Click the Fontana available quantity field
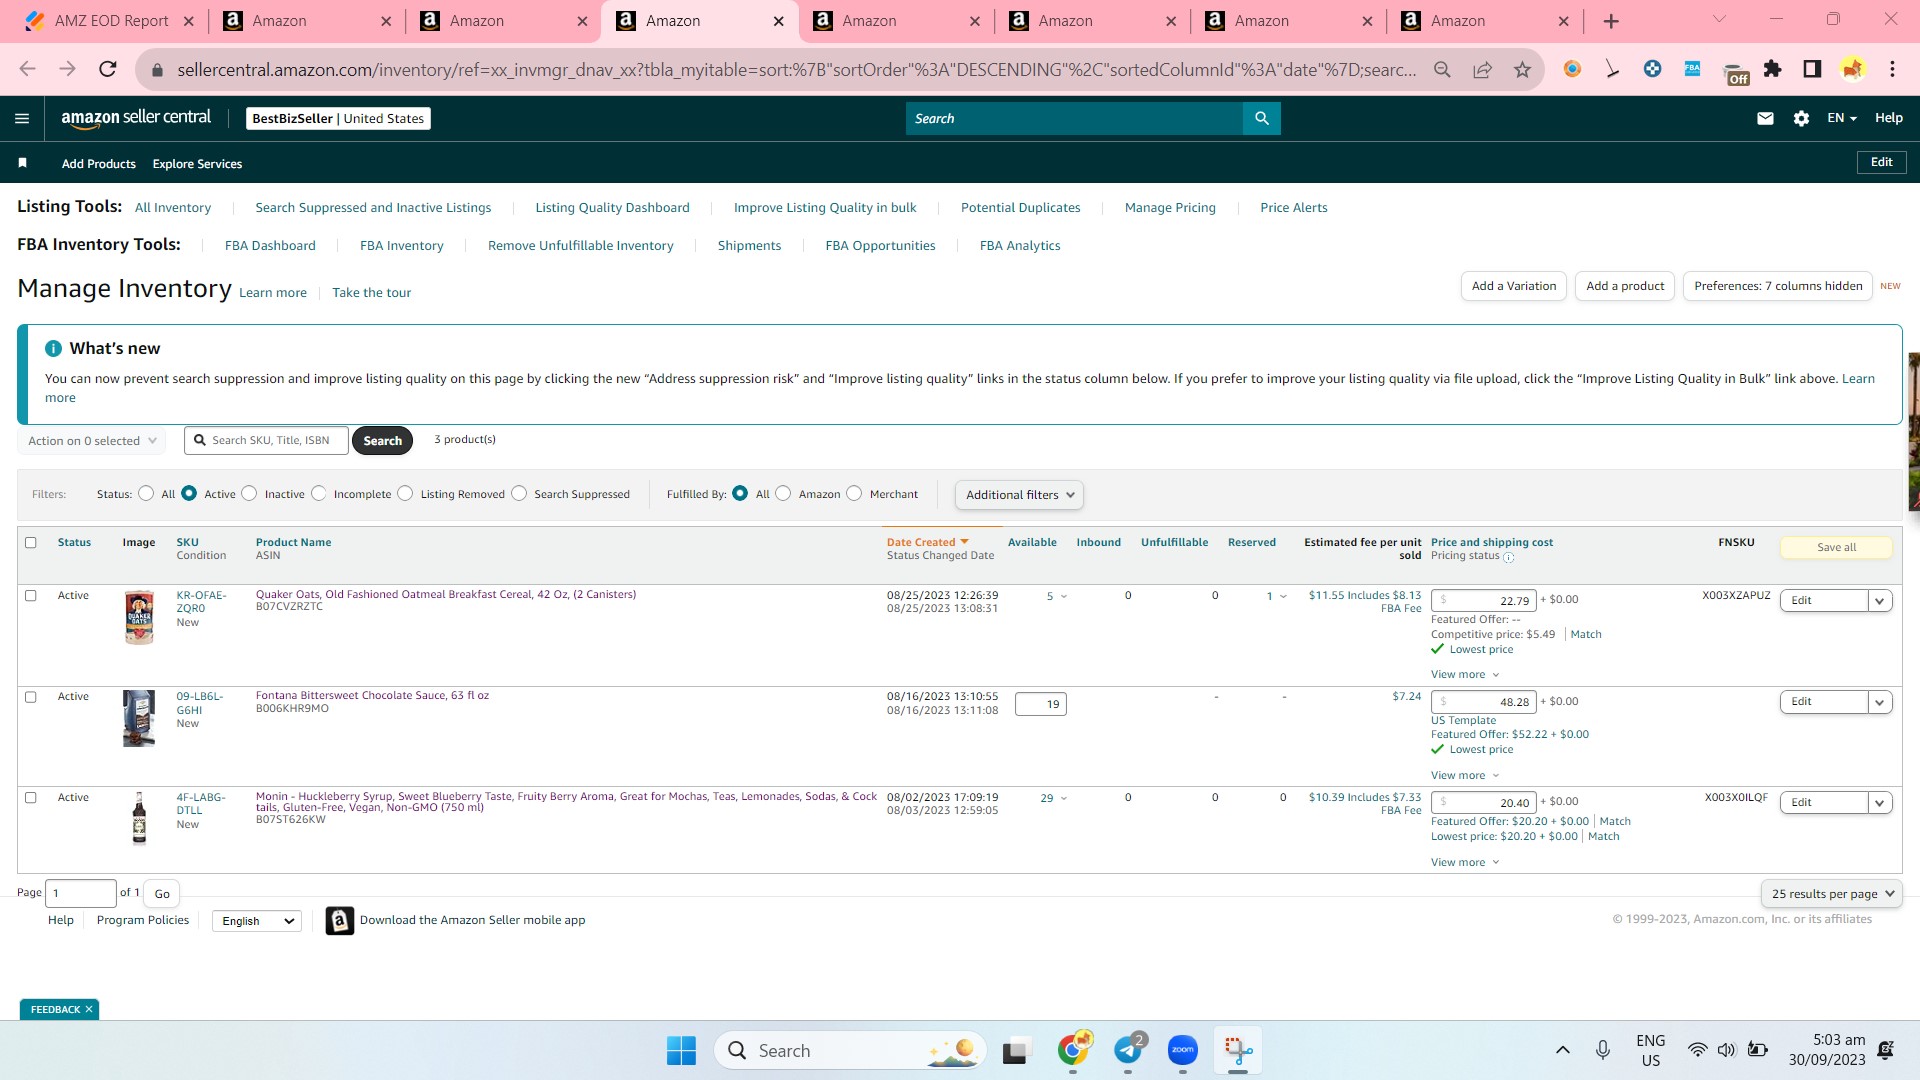1920x1080 pixels. click(x=1041, y=705)
